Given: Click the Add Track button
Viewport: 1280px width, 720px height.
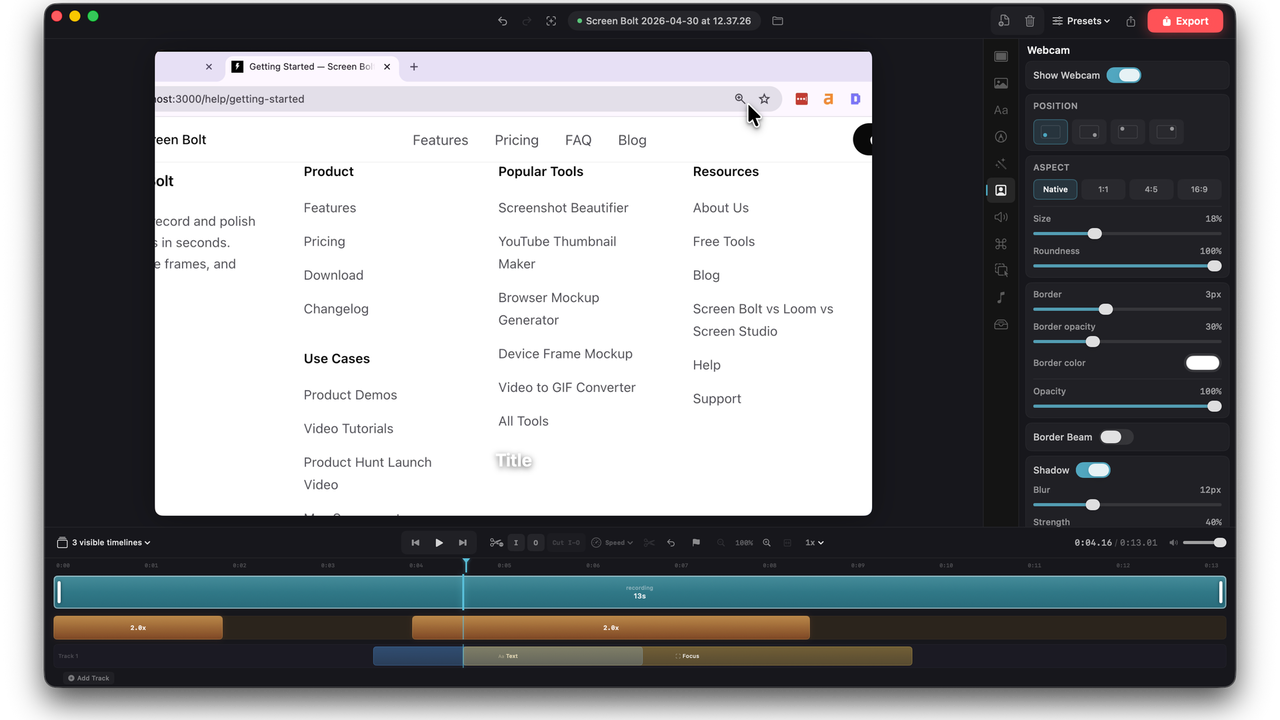Looking at the screenshot, I should click(89, 678).
